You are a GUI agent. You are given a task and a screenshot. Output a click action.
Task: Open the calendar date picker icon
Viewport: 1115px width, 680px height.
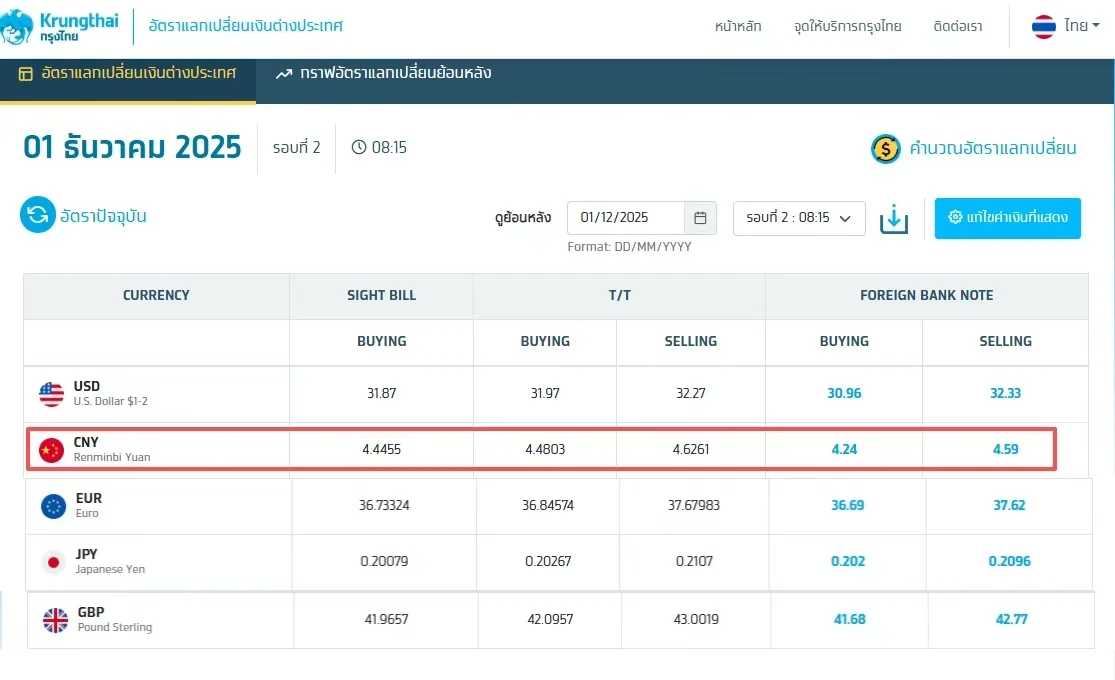pyautogui.click(x=700, y=218)
